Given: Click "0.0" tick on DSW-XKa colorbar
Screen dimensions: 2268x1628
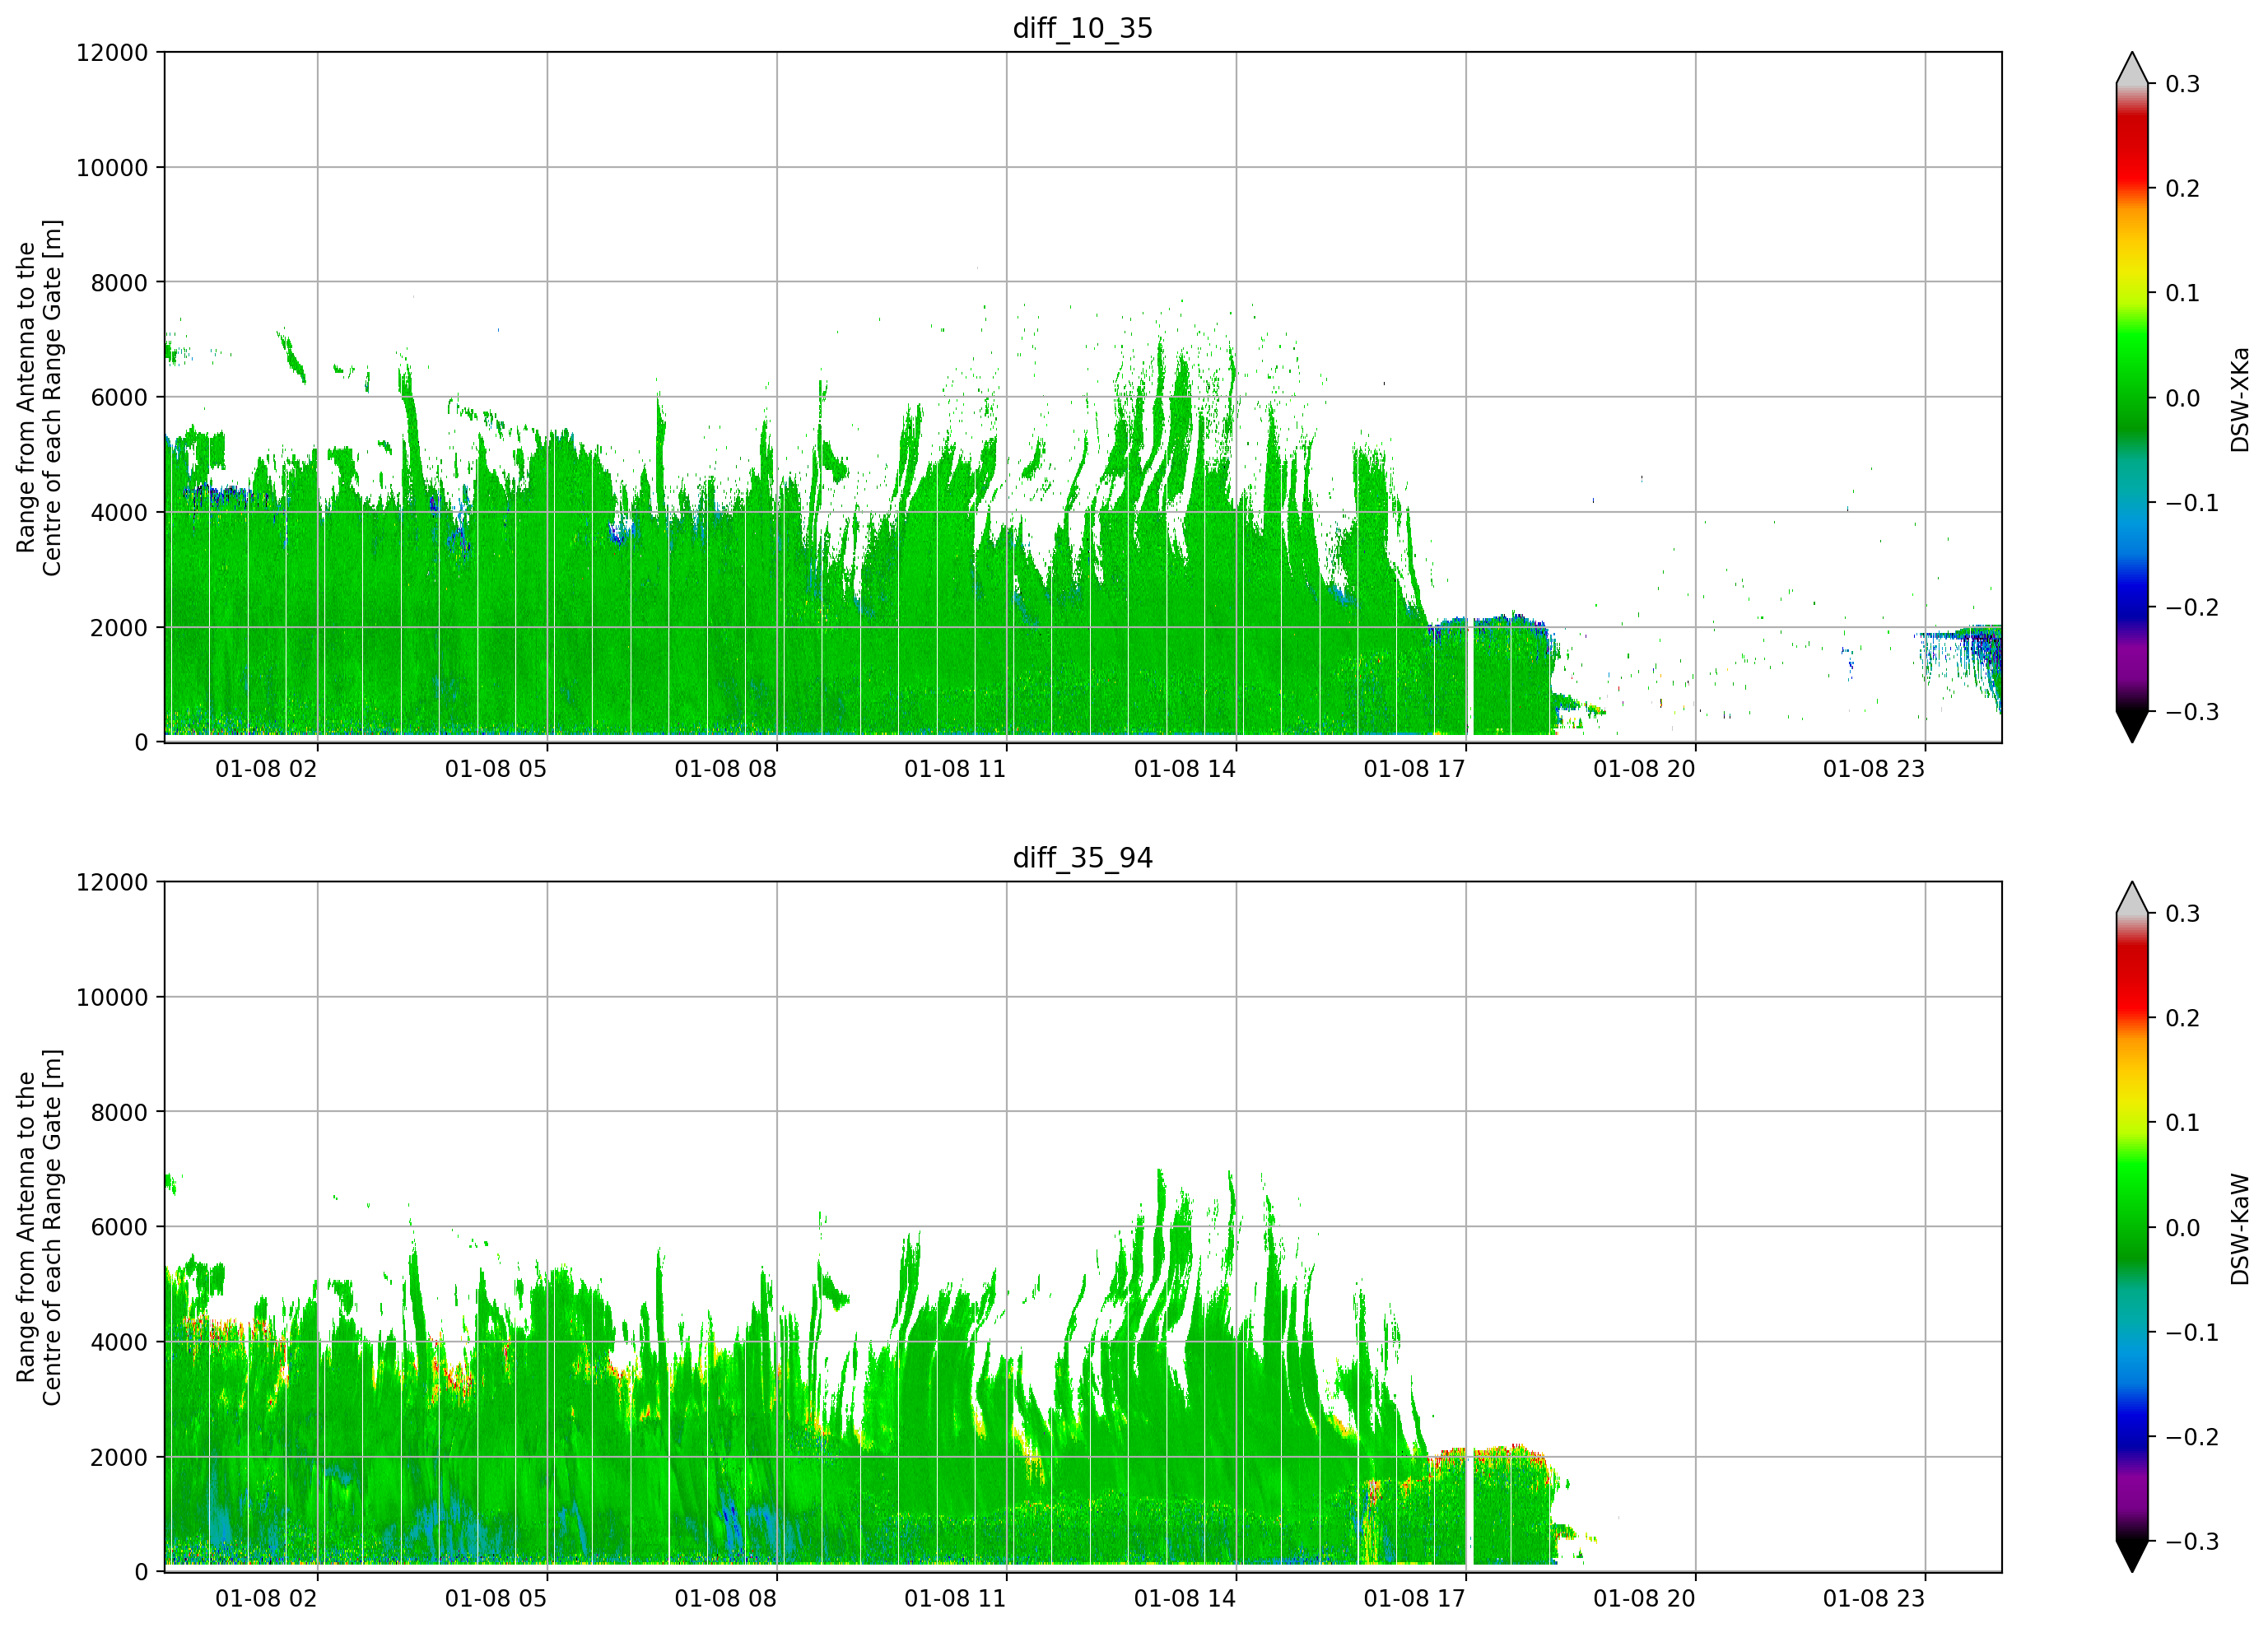Looking at the screenshot, I should click(2183, 398).
